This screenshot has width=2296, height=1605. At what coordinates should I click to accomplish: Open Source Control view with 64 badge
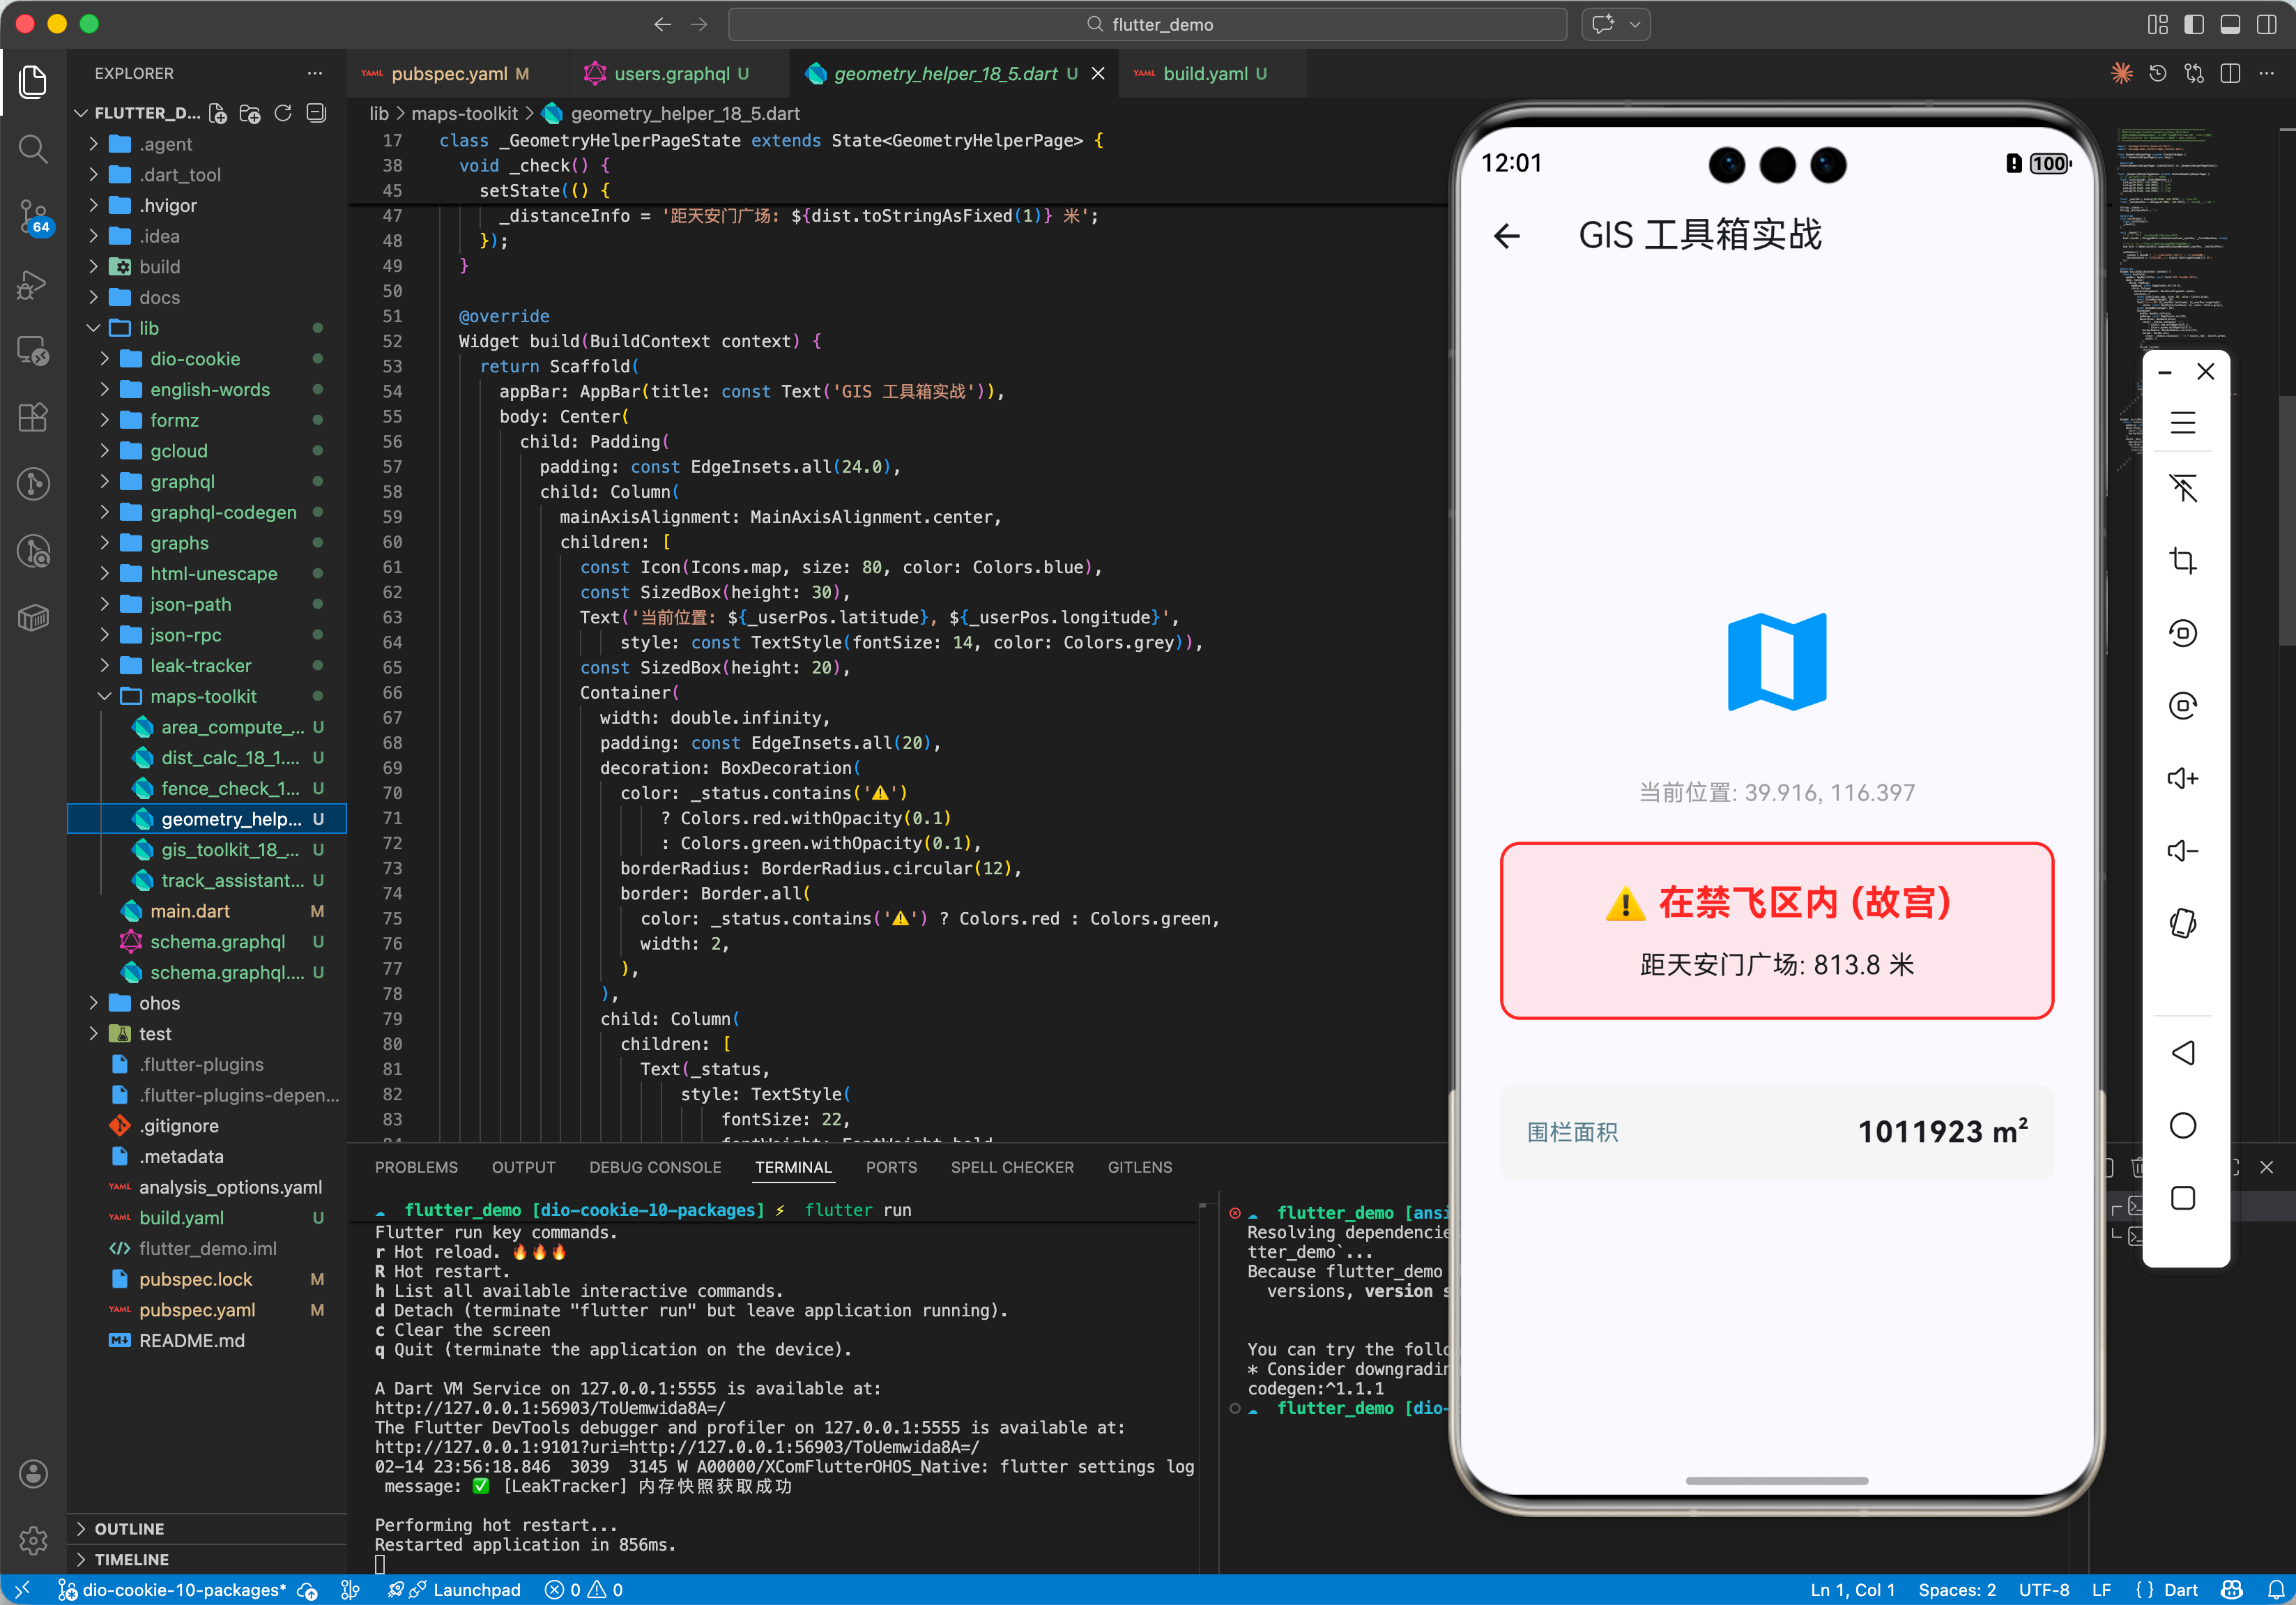pyautogui.click(x=33, y=215)
